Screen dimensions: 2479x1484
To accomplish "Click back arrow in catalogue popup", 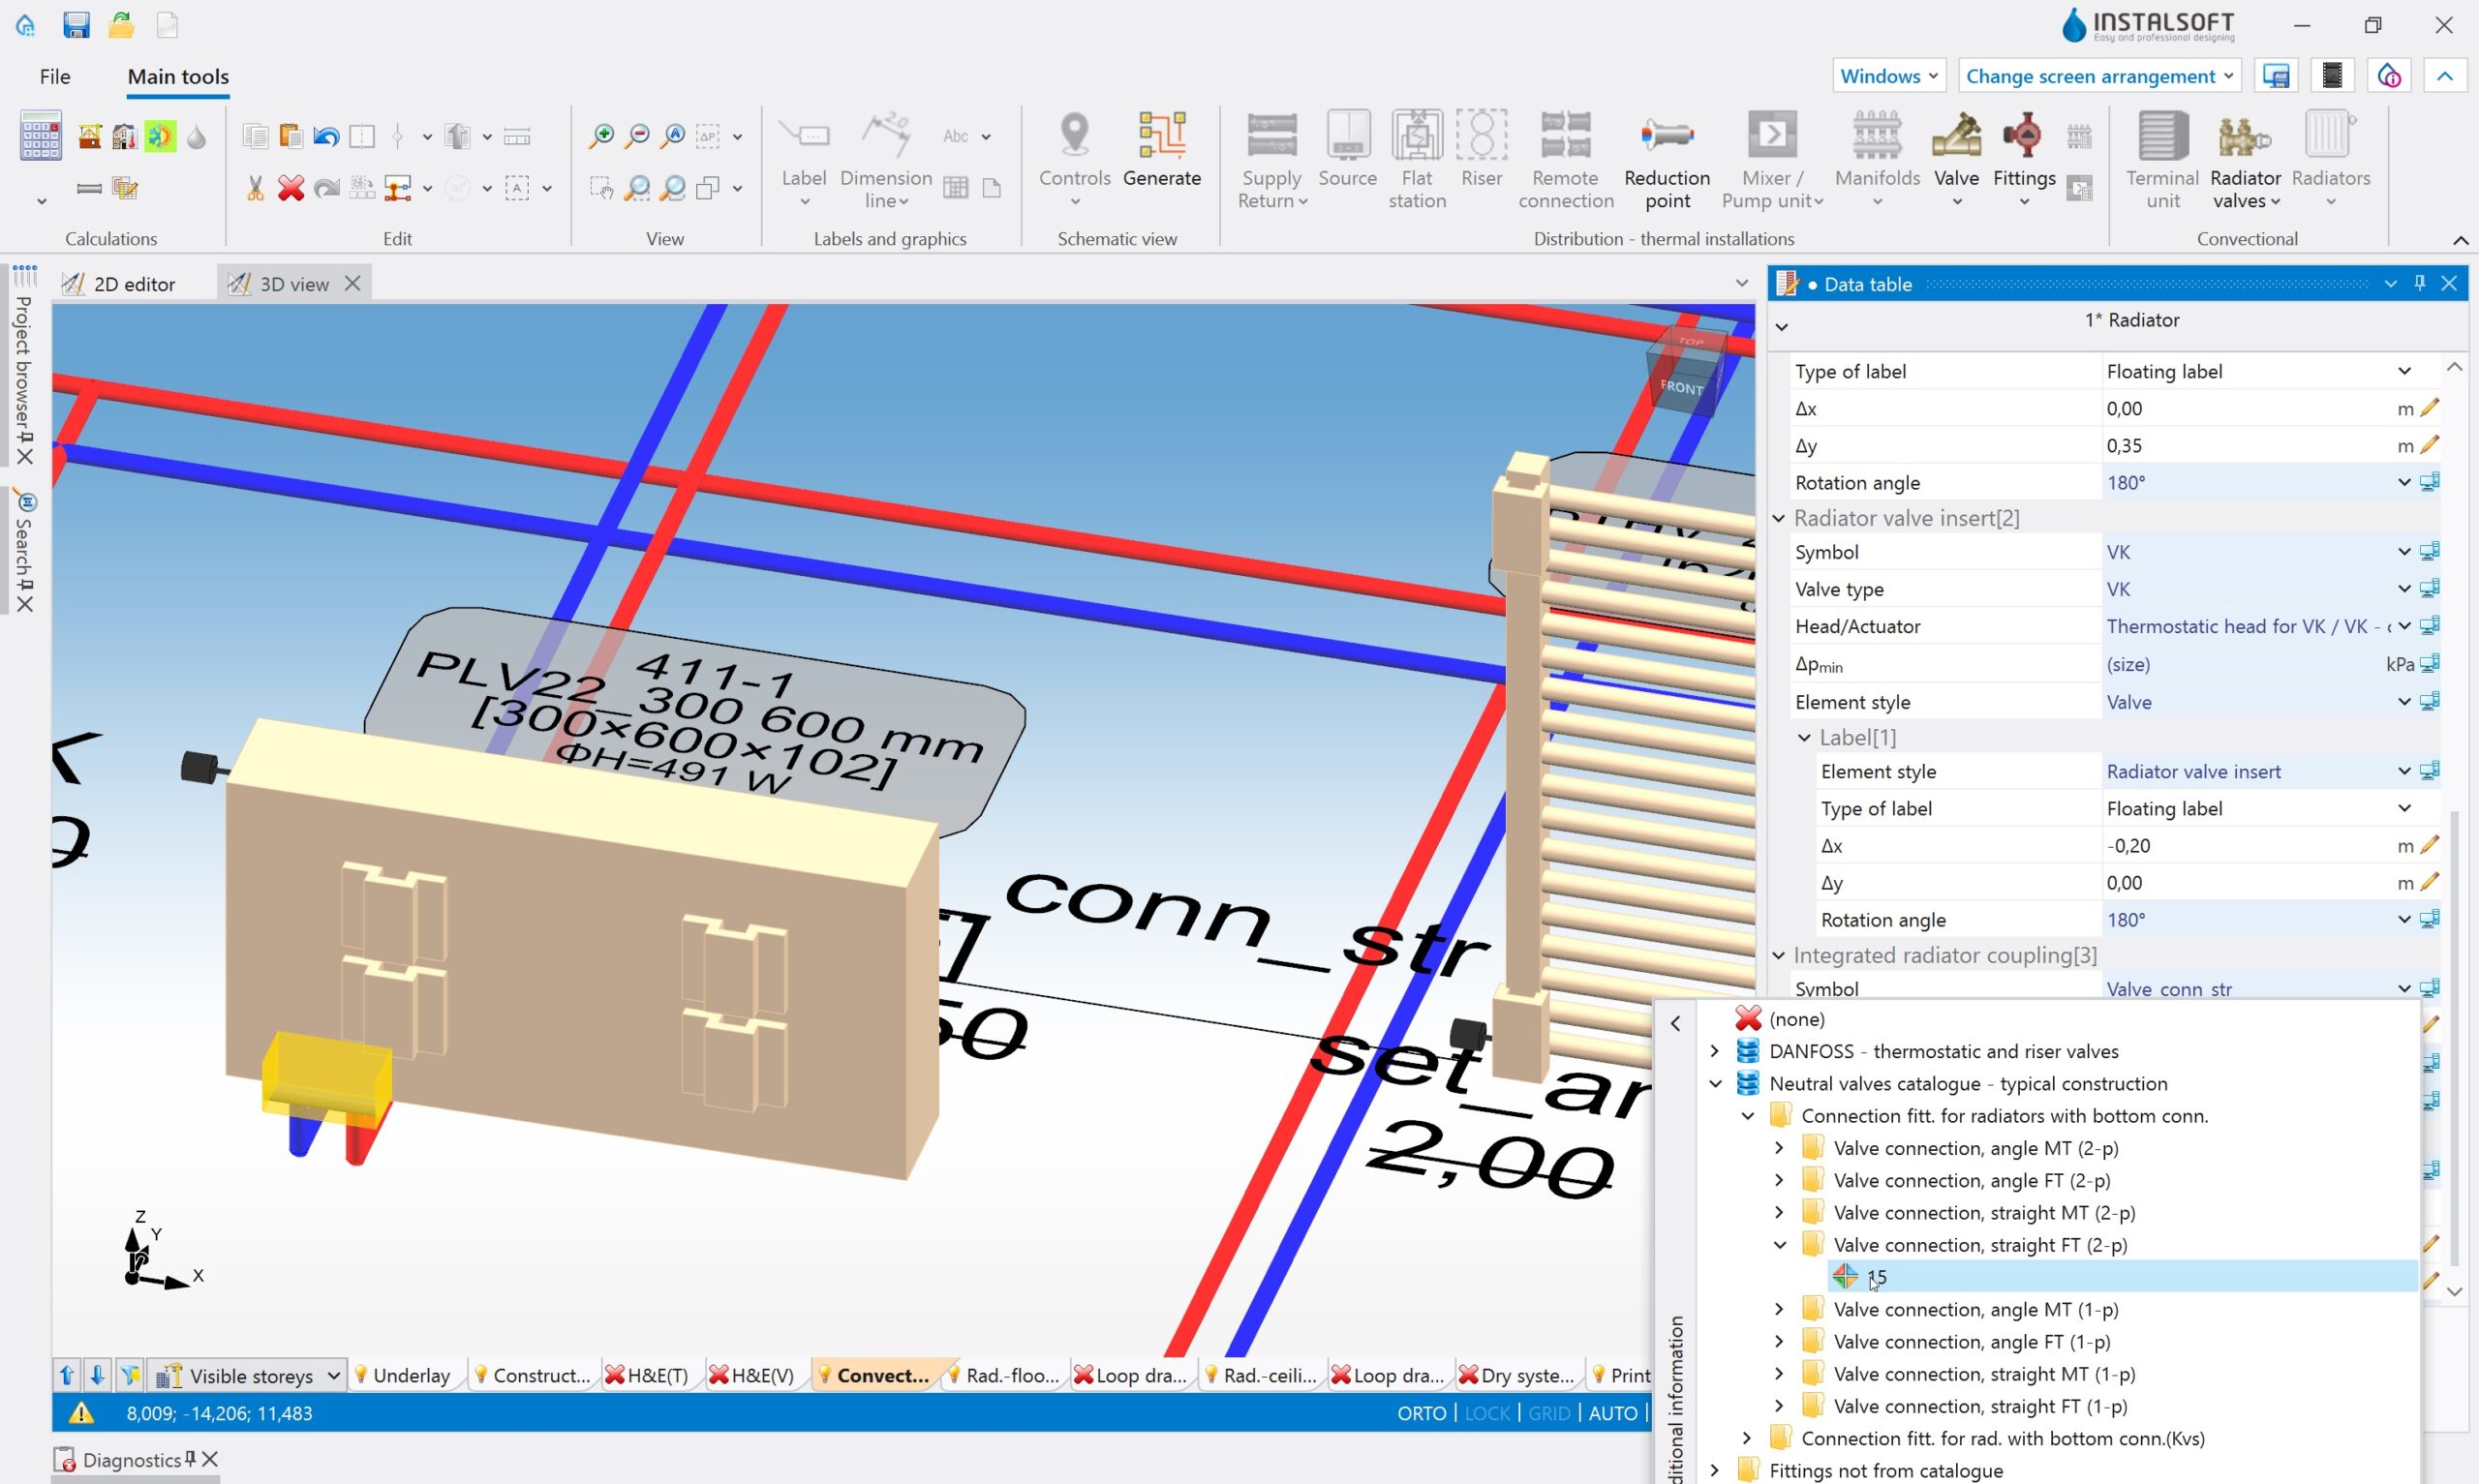I will [1676, 1023].
